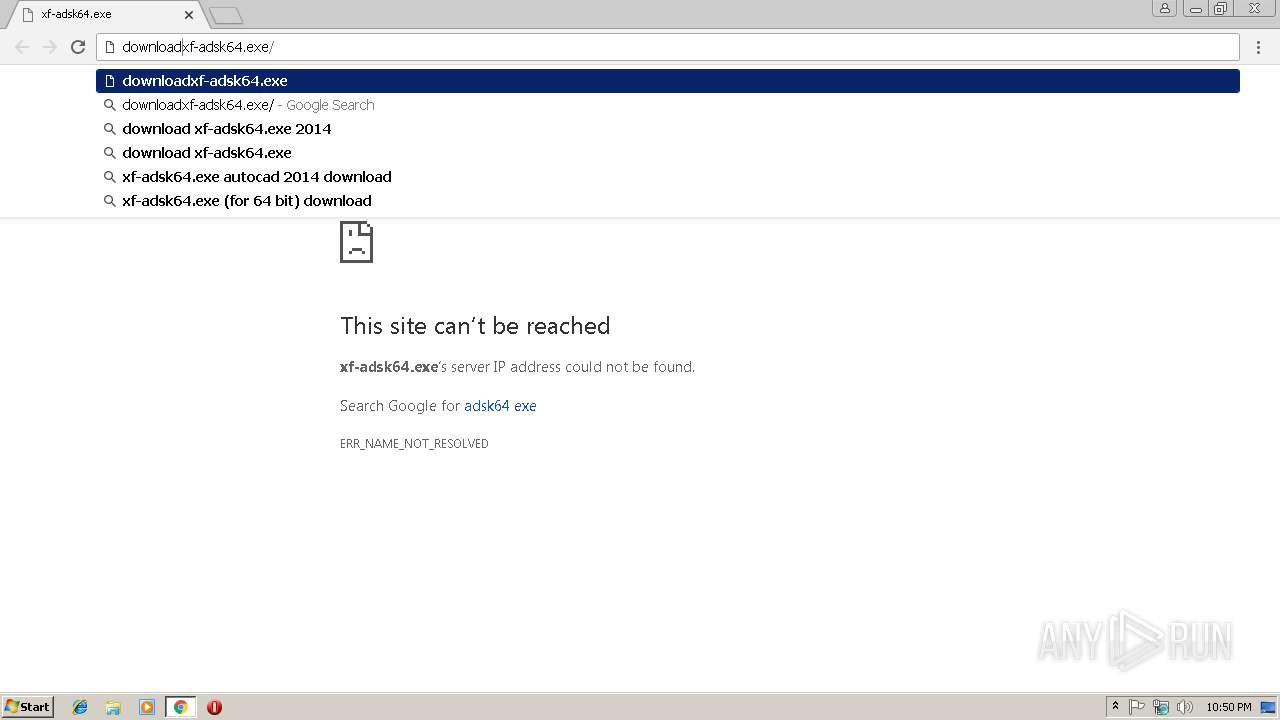Click the Show desktop tray icon
1280x720 pixels.
[1268, 707]
